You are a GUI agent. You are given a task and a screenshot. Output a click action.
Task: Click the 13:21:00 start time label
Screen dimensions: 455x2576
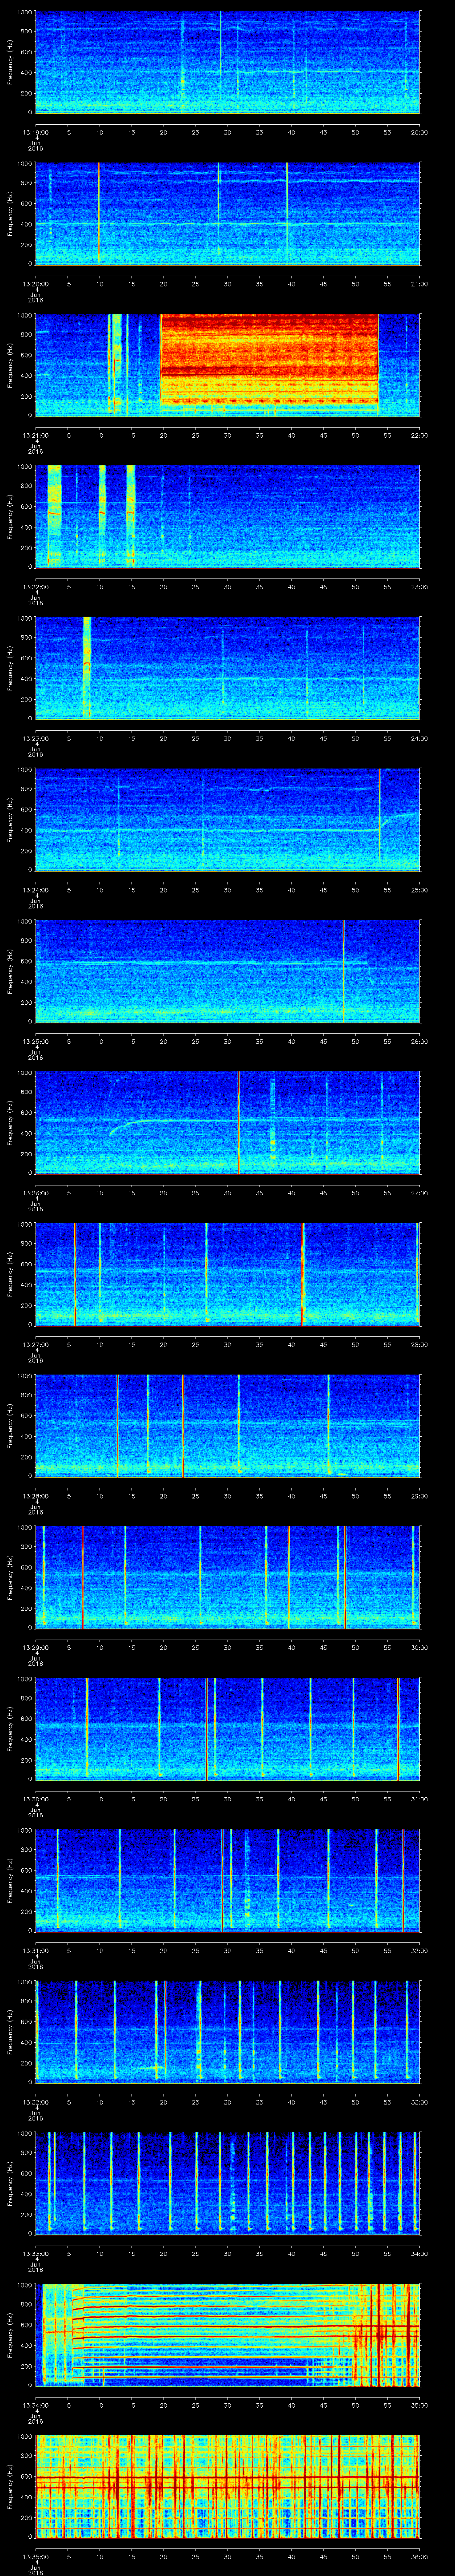tap(35, 435)
